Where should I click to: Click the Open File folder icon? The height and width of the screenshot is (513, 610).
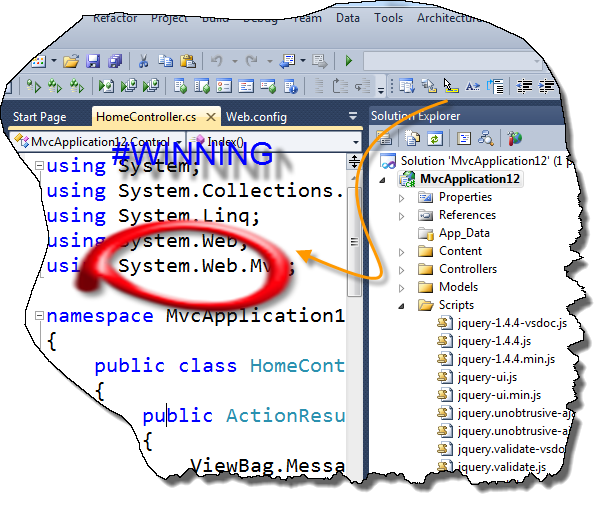(x=72, y=61)
